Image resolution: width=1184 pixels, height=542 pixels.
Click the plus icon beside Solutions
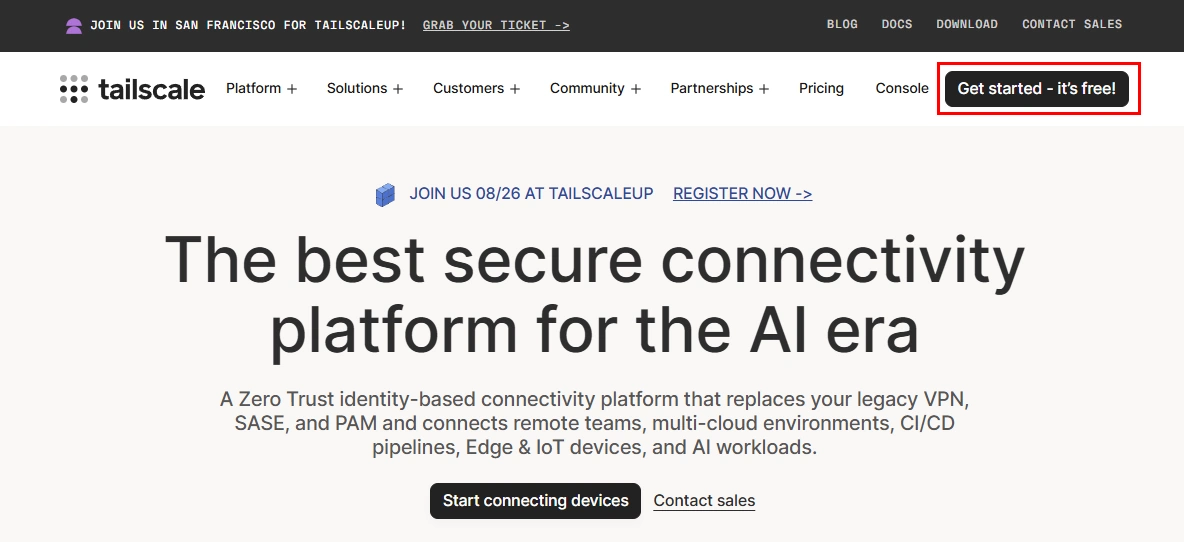[398, 89]
